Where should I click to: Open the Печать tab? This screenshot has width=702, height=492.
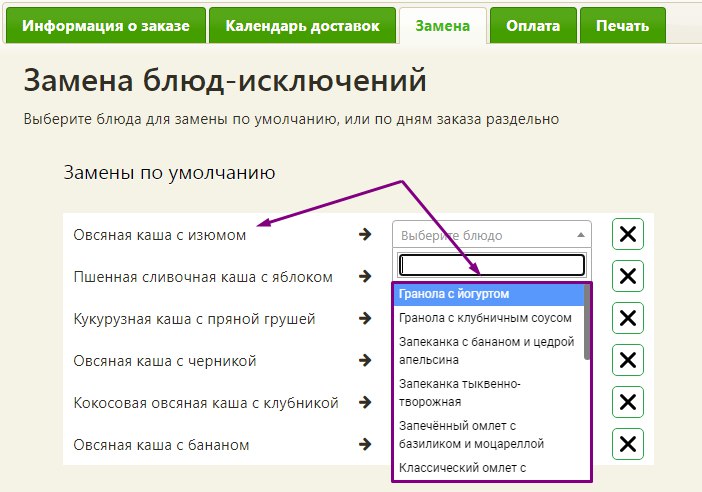click(x=621, y=26)
